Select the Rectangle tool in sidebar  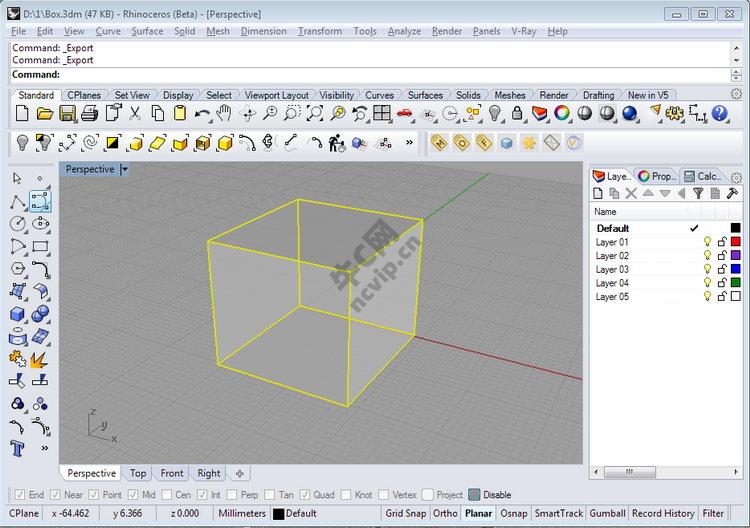click(40, 246)
